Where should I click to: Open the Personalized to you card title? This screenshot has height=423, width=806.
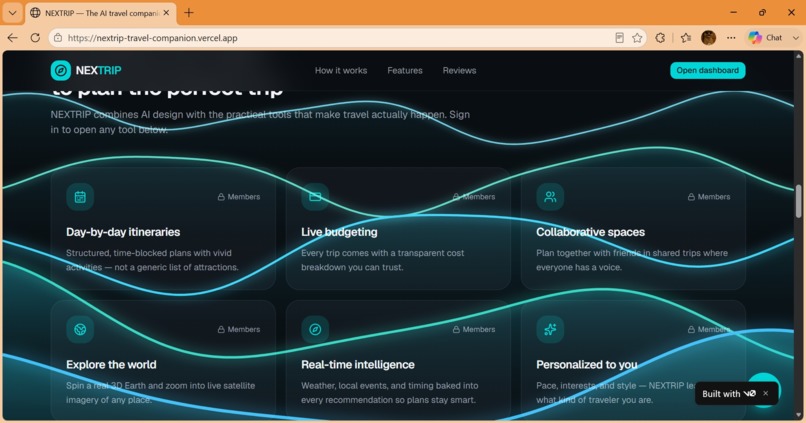click(x=587, y=364)
